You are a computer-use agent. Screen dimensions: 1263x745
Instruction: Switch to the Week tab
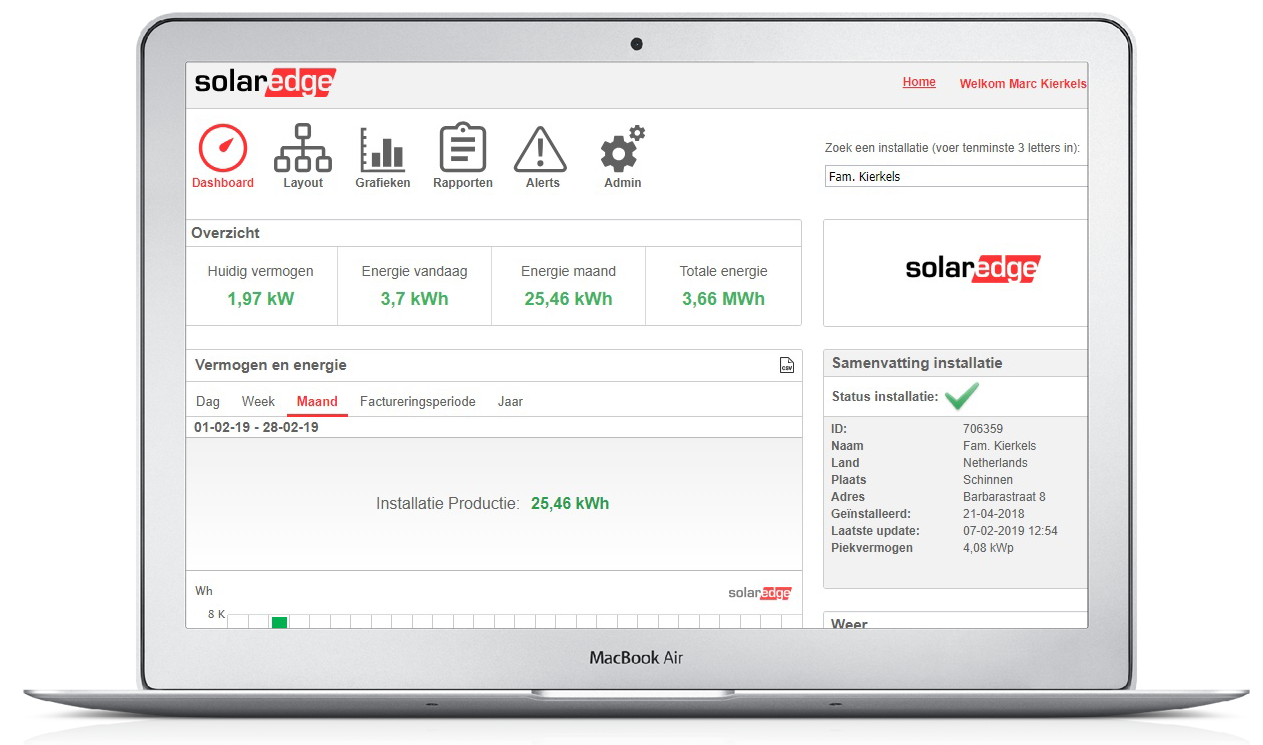pos(258,402)
